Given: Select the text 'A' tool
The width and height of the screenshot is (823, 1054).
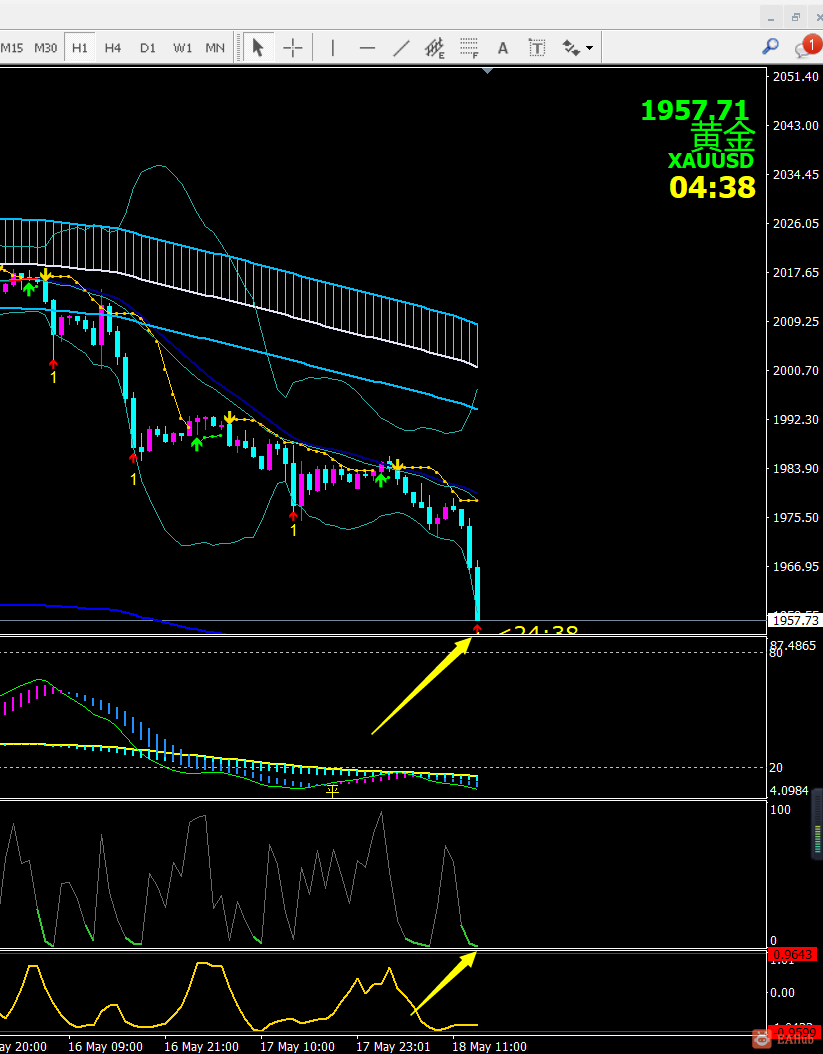Looking at the screenshot, I should (502, 48).
